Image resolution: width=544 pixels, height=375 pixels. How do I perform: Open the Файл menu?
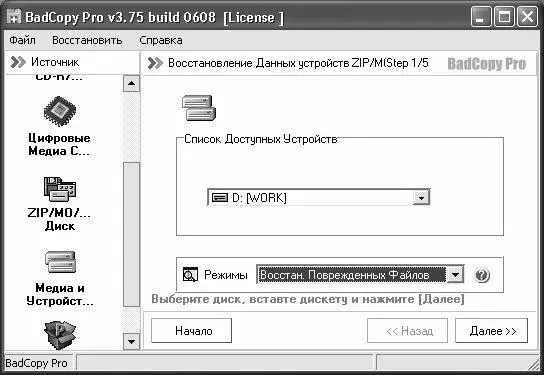click(x=22, y=40)
